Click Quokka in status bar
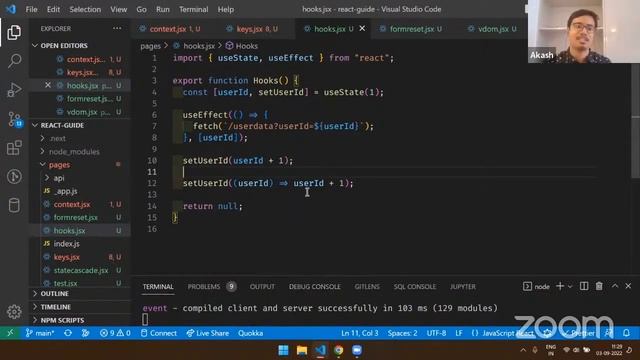This screenshot has height=360, width=640. 250,333
